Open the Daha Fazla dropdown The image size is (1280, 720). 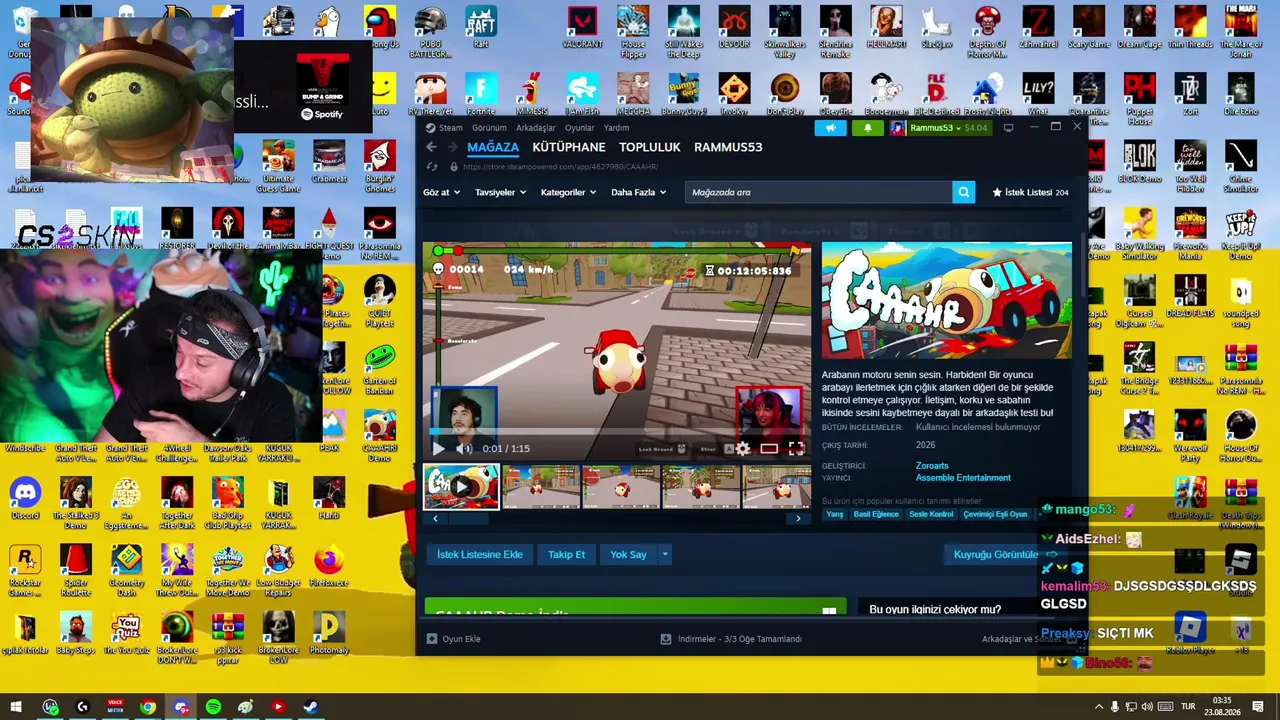pos(638,192)
